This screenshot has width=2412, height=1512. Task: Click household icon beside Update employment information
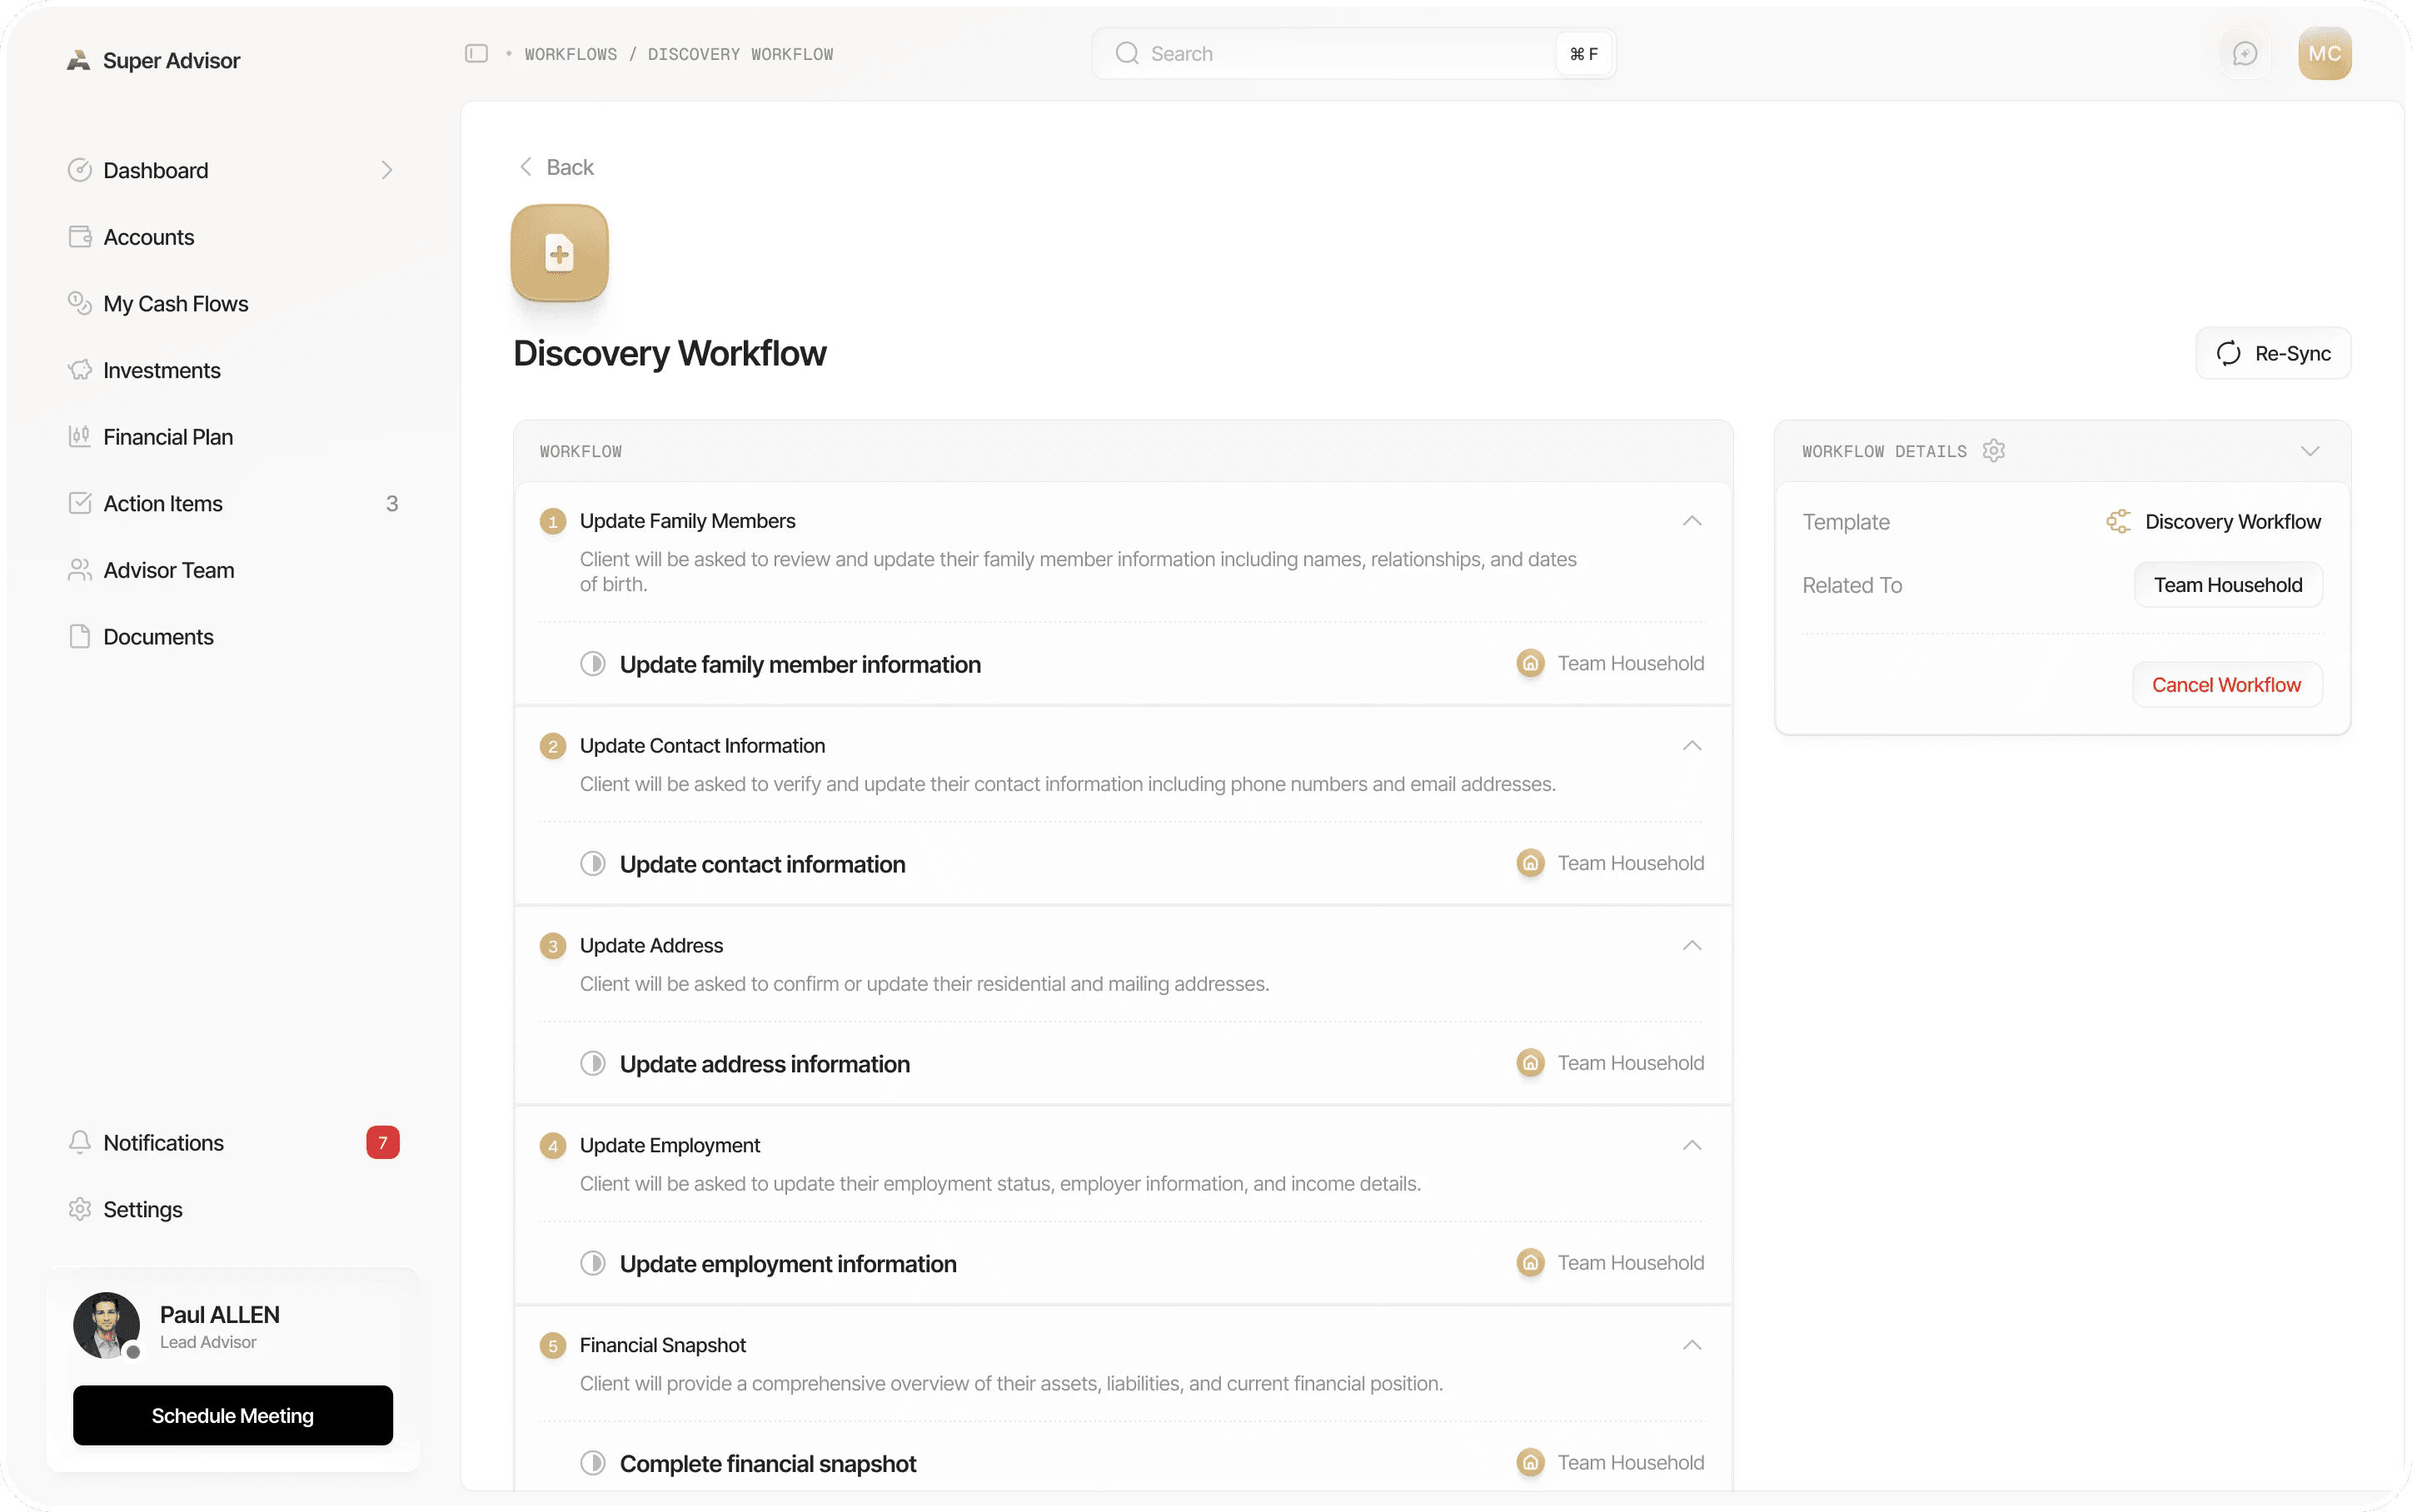click(1530, 1263)
